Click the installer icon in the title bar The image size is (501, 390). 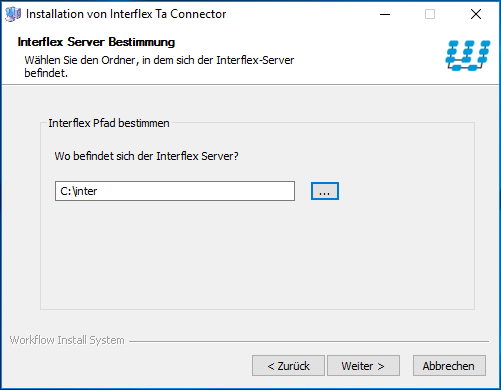coord(13,14)
